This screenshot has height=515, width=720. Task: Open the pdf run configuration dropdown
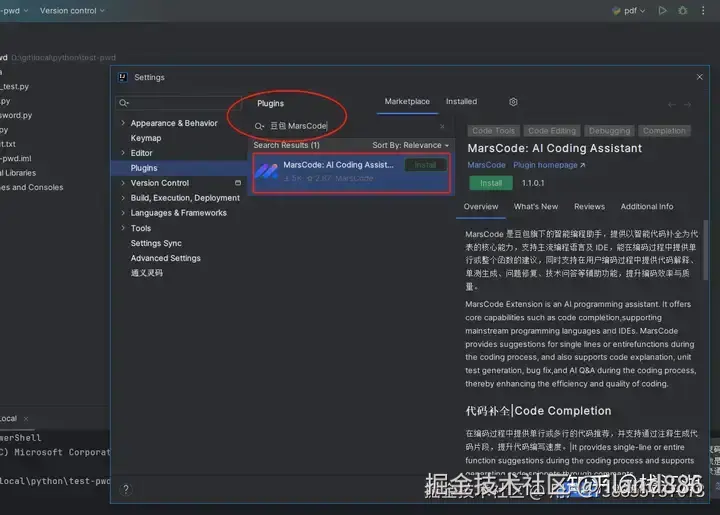[629, 11]
